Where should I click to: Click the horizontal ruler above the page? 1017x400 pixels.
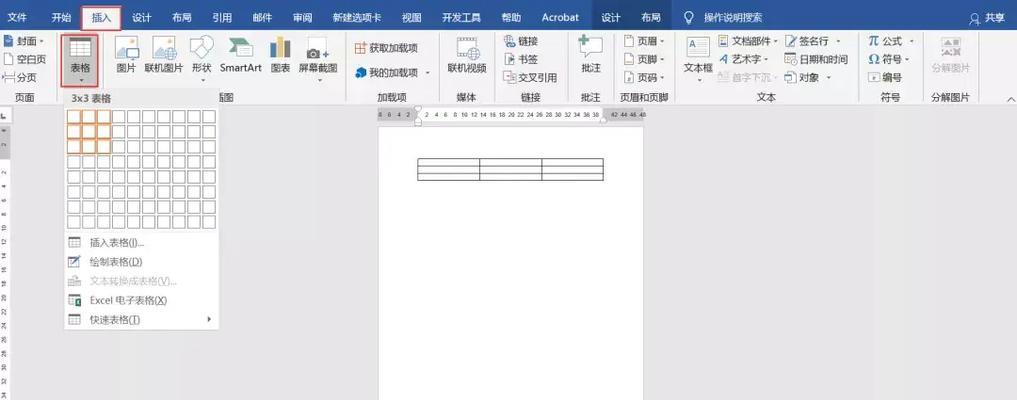tap(511, 115)
